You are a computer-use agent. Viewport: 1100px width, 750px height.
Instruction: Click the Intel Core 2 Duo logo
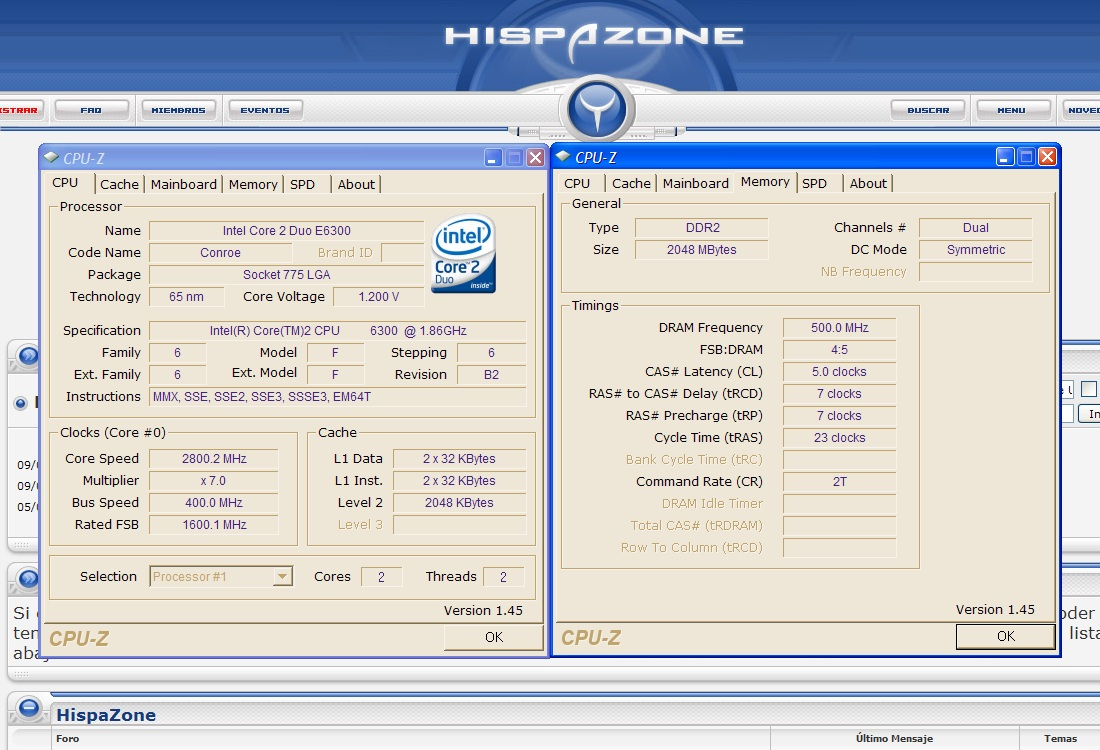(x=463, y=254)
